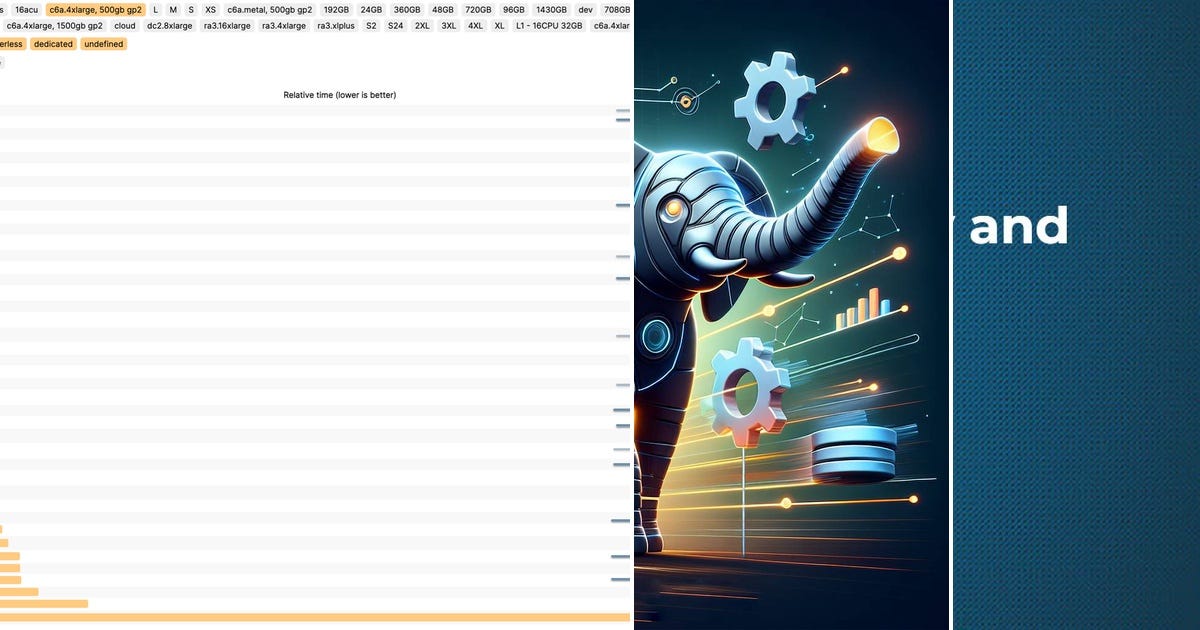Deselect the highlighted "dedicated" filter
The image size is (1200, 630).
click(x=52, y=44)
